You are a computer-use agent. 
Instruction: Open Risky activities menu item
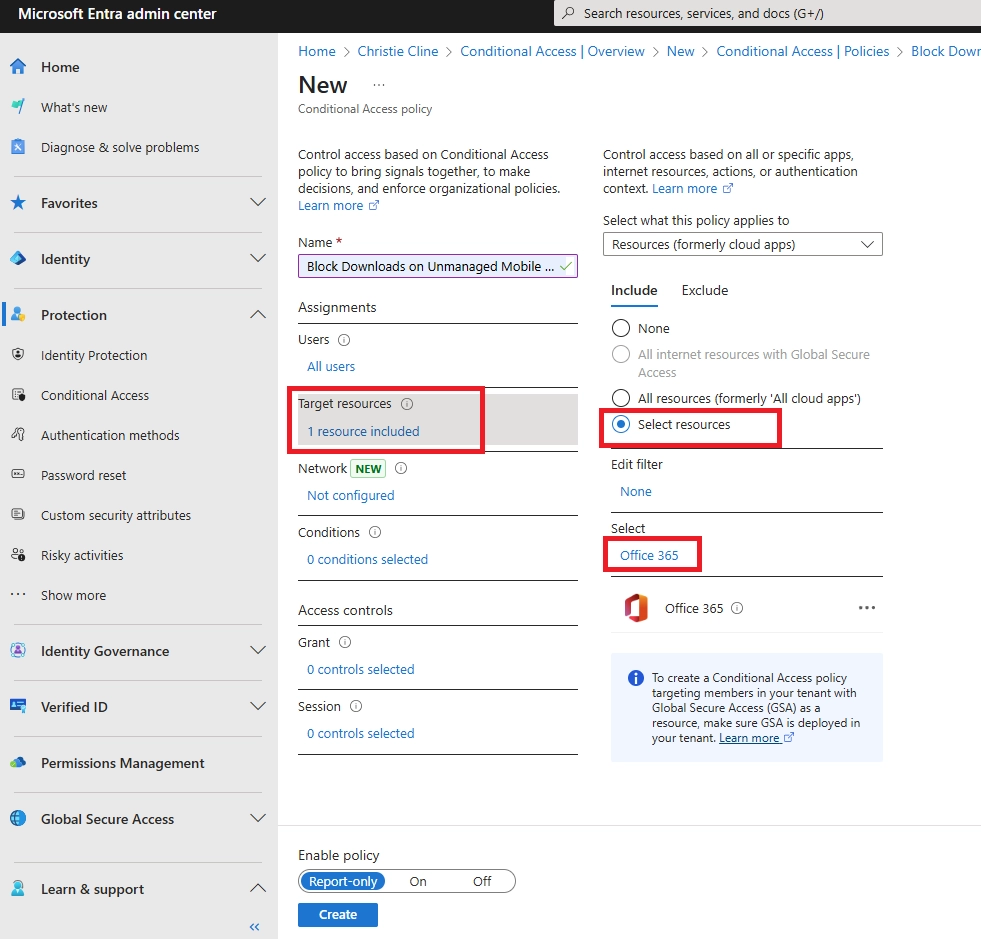pos(82,555)
